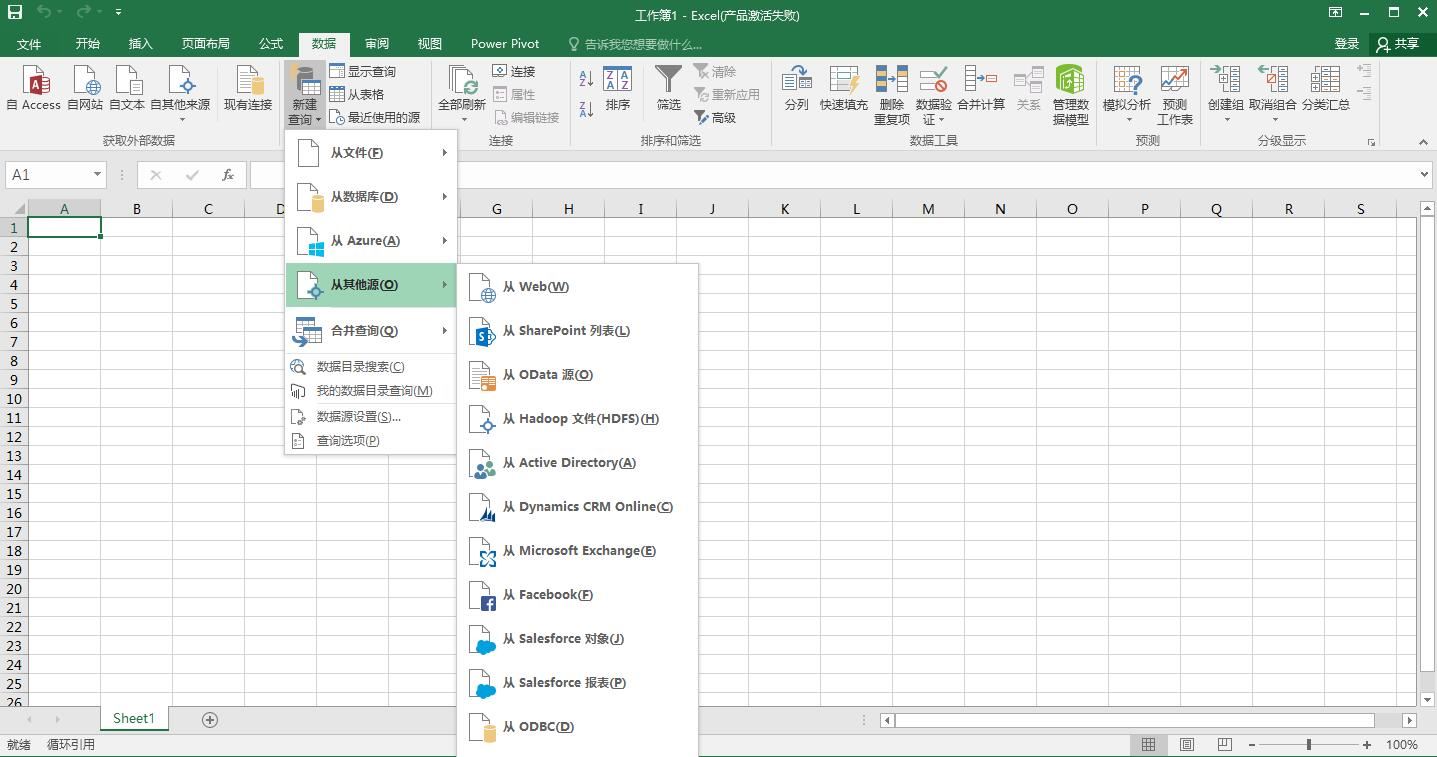Select 从 Active Directory(A)
The image size is (1437, 757).
pyautogui.click(x=577, y=463)
